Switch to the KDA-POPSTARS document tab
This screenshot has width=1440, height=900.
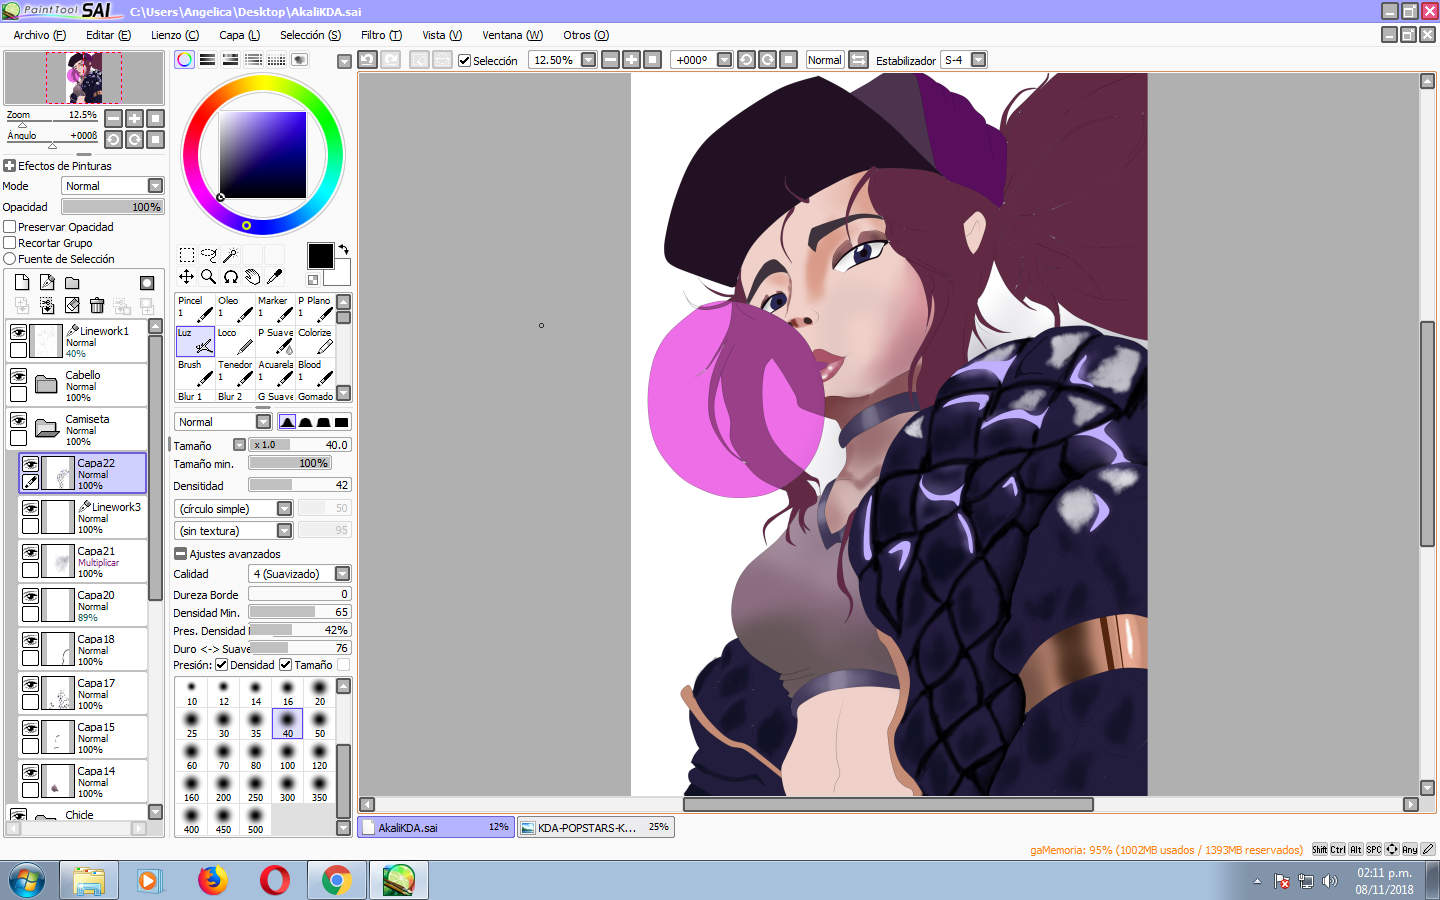tap(596, 828)
